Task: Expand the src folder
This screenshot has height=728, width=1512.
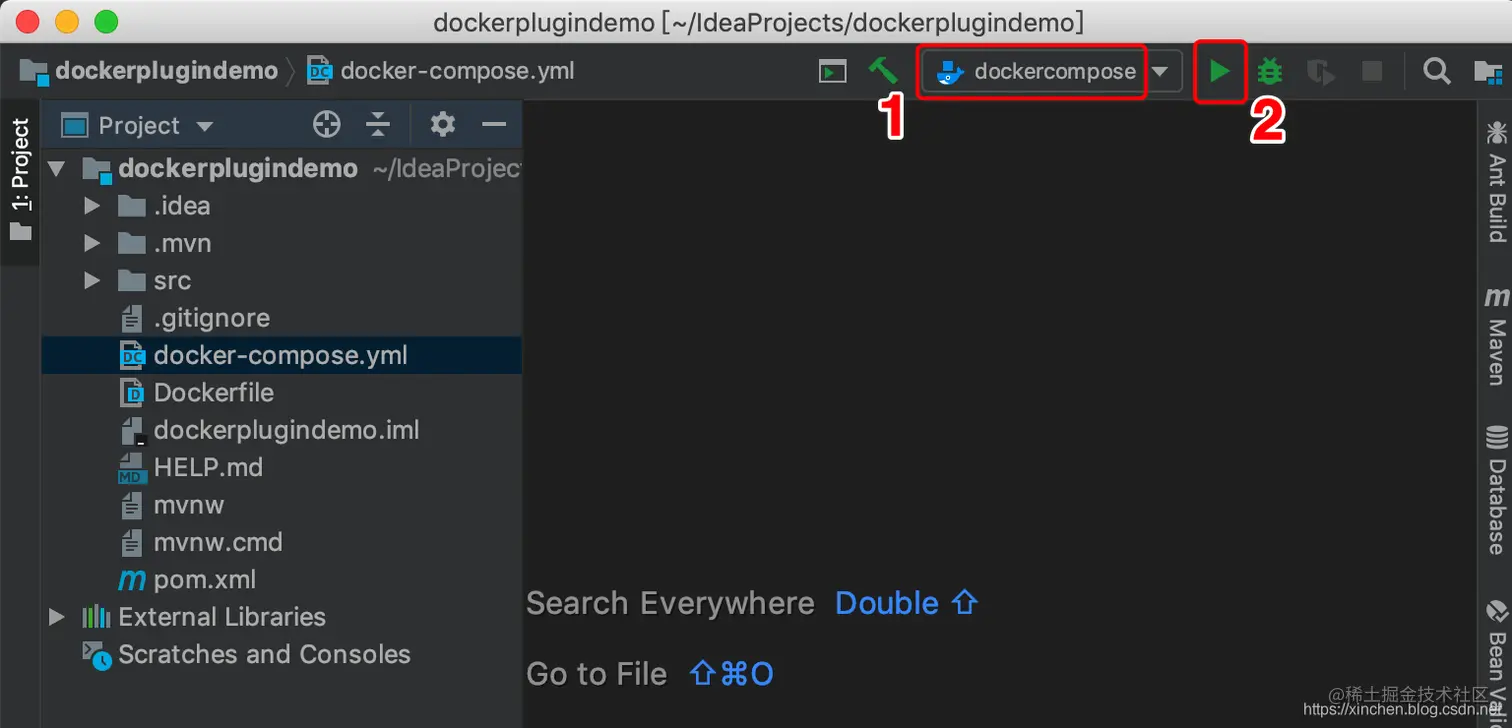Action: tap(91, 280)
